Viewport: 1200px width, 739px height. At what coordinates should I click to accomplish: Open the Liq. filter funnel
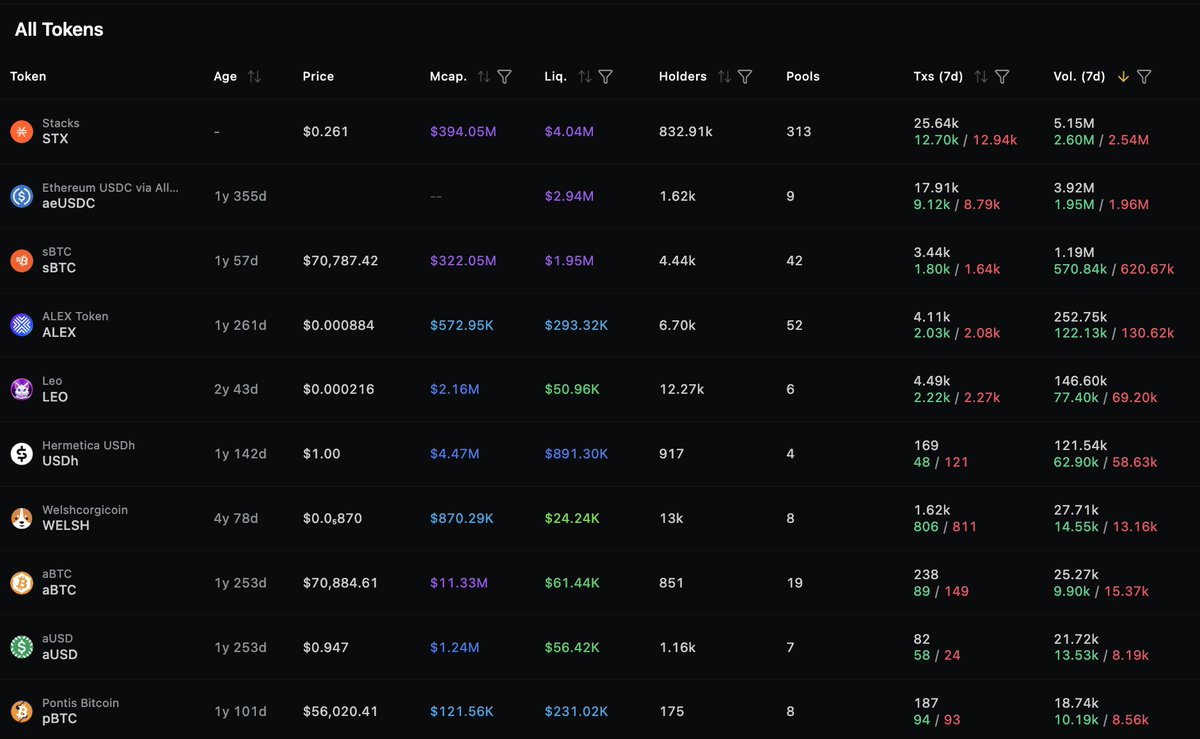(x=605, y=76)
